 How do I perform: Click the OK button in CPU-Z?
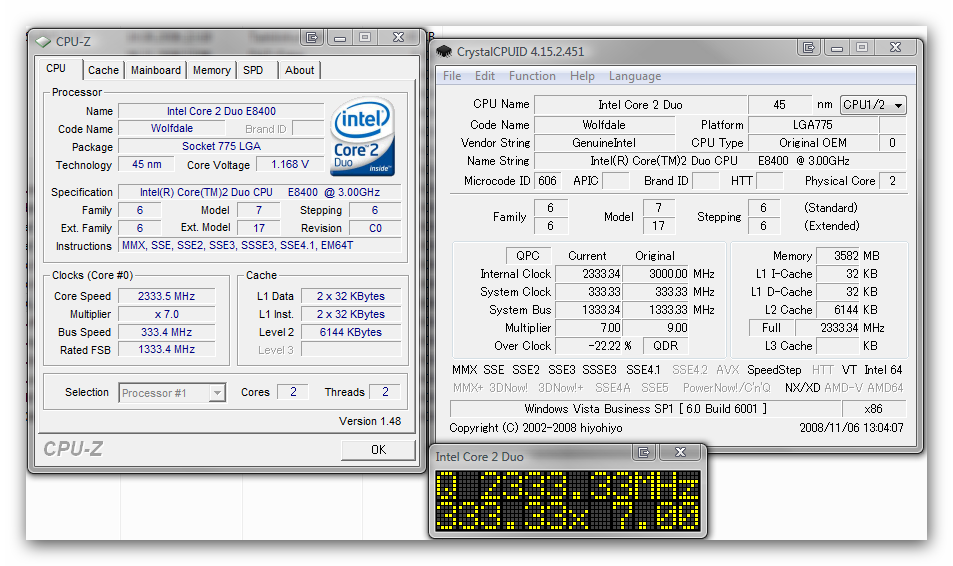click(x=378, y=450)
